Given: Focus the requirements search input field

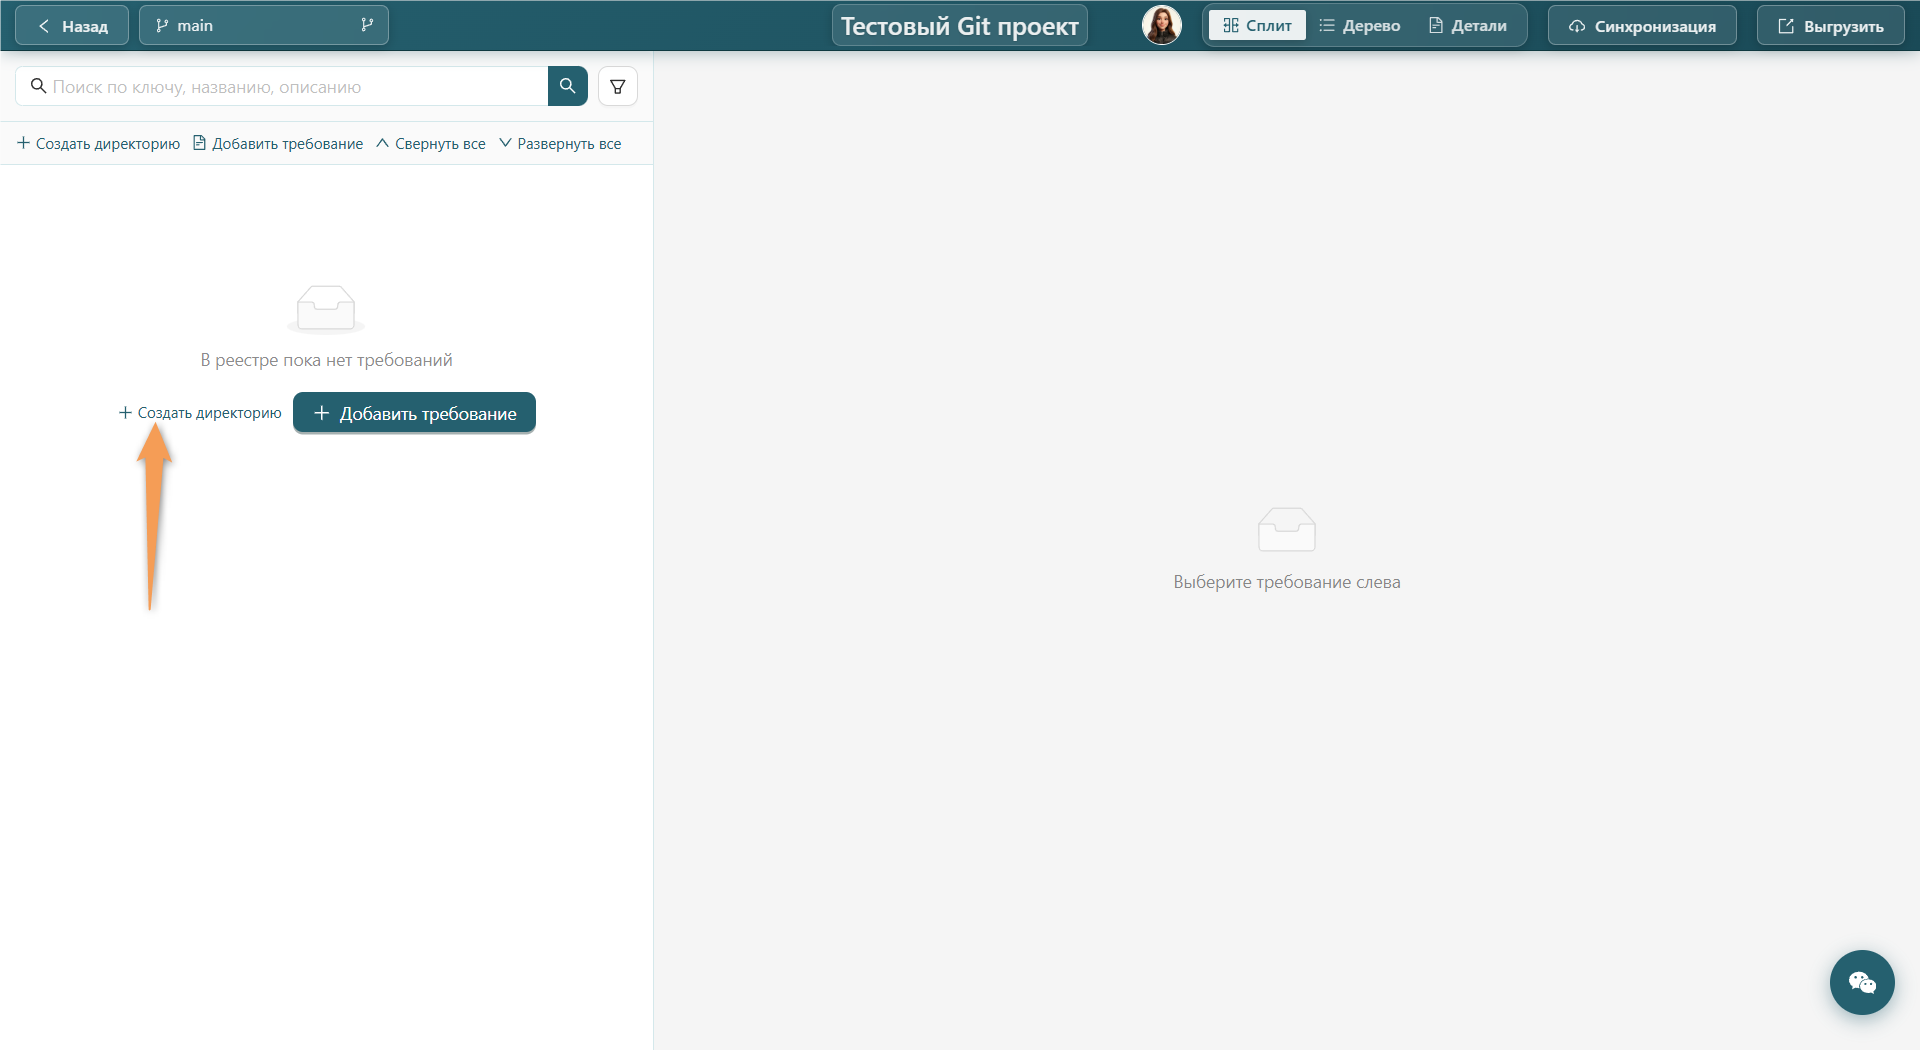Looking at the screenshot, I should tap(282, 86).
